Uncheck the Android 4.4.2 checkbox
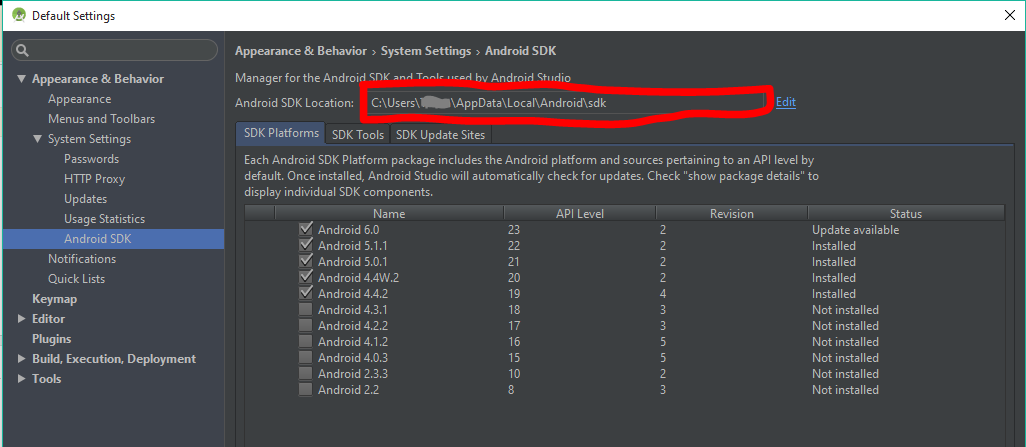The image size is (1026, 447). pos(306,293)
